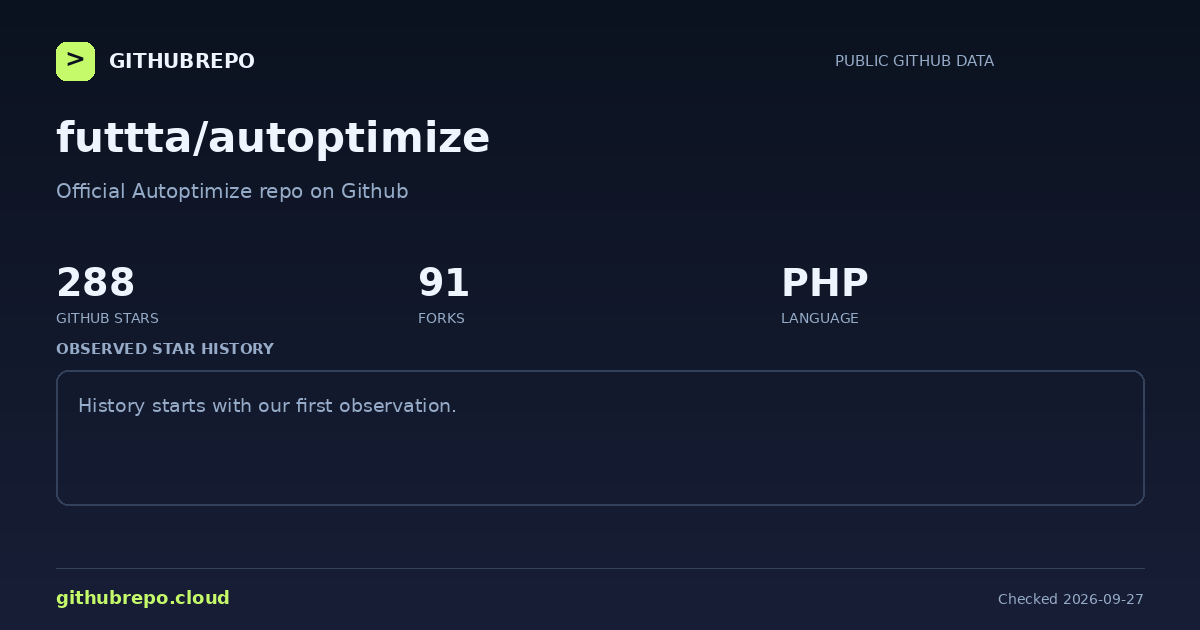Open the githubrepo.cloud link

143,598
